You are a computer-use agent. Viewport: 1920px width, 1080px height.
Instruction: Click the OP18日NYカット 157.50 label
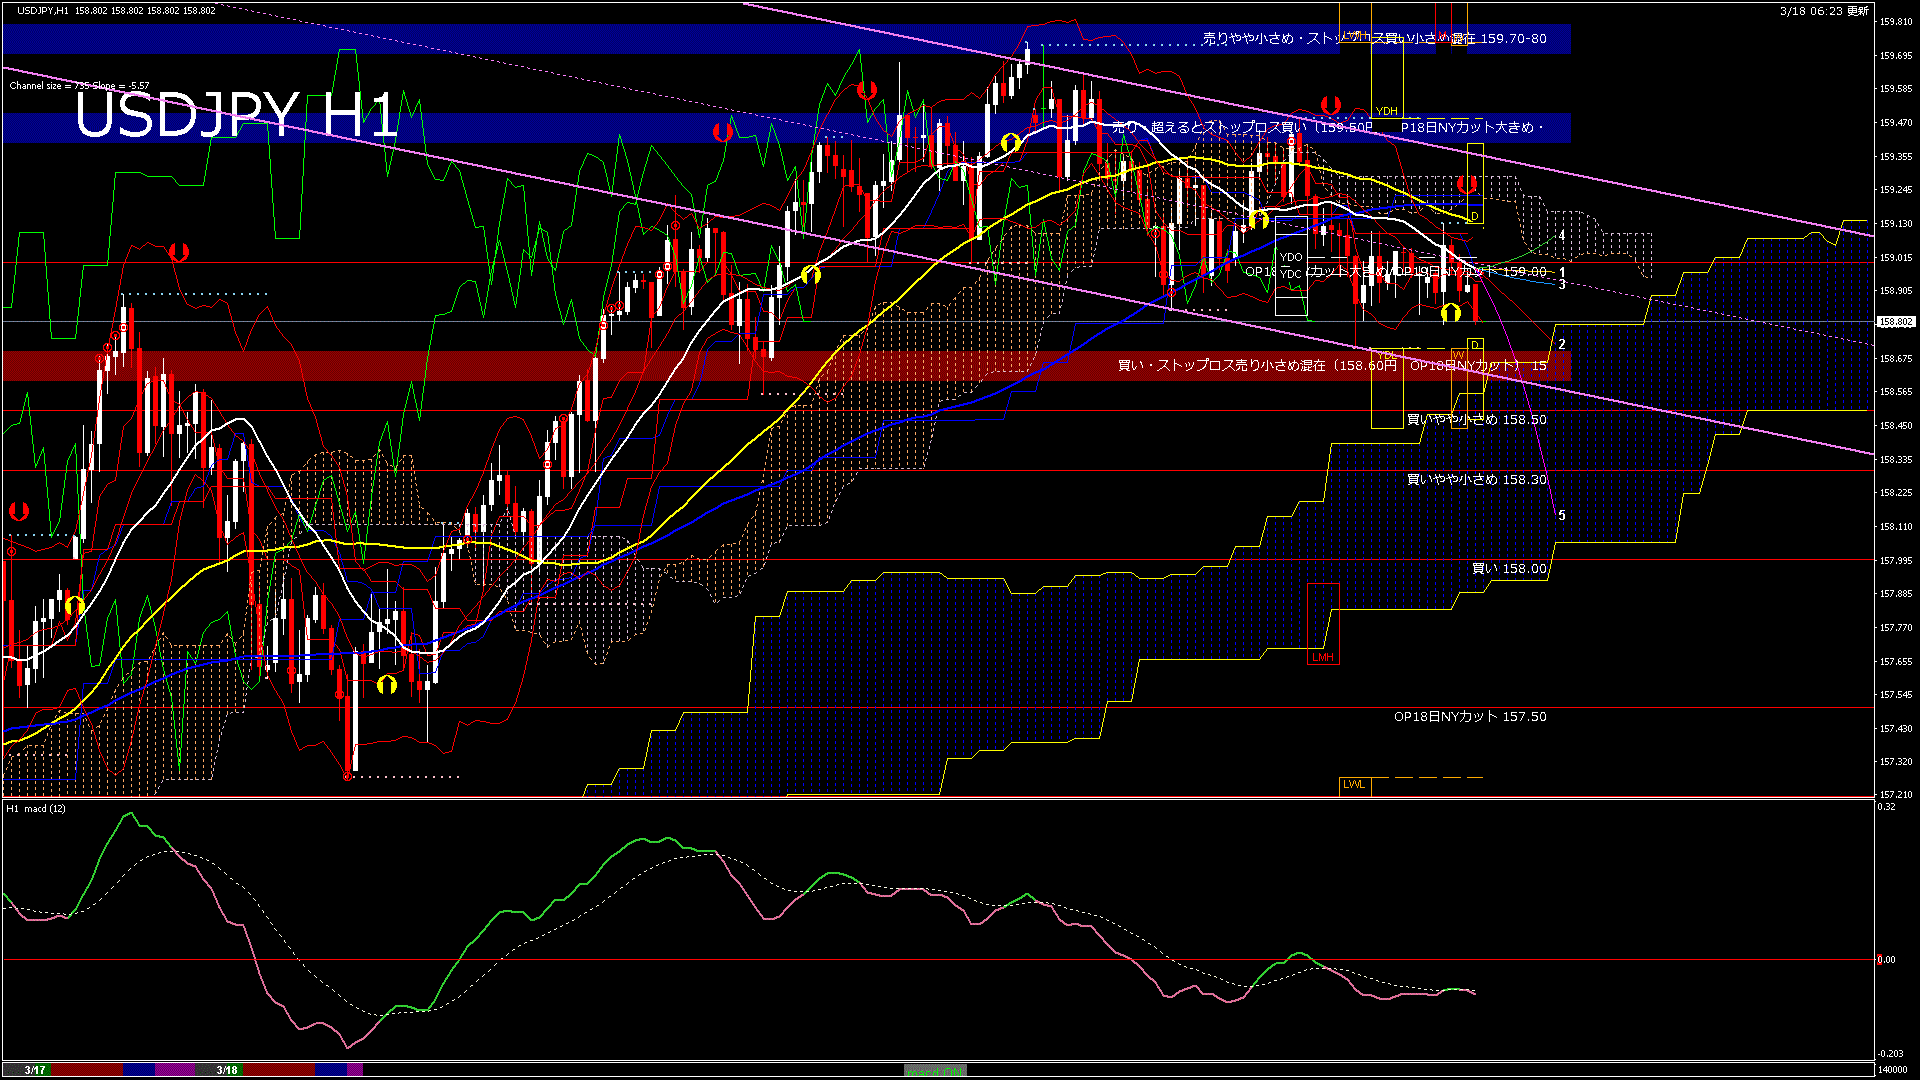point(1470,717)
